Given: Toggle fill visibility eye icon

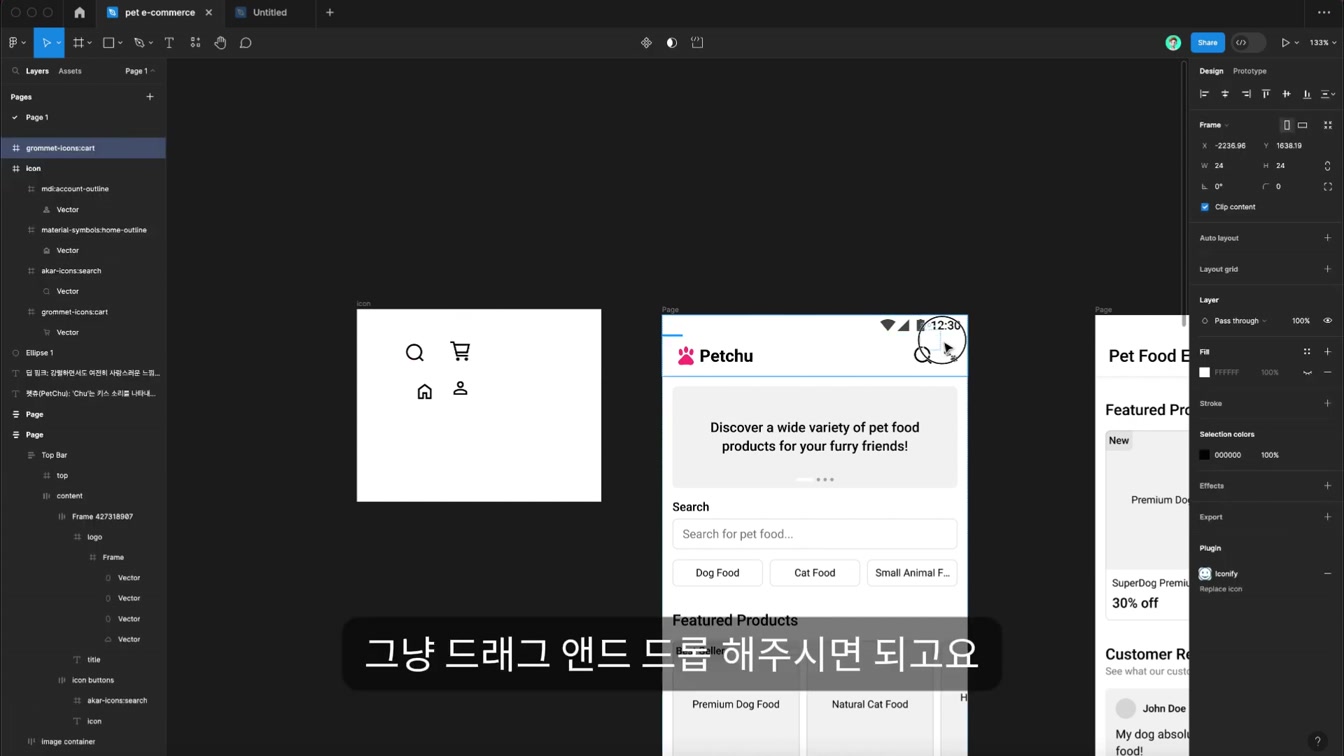Looking at the screenshot, I should pyautogui.click(x=1307, y=372).
